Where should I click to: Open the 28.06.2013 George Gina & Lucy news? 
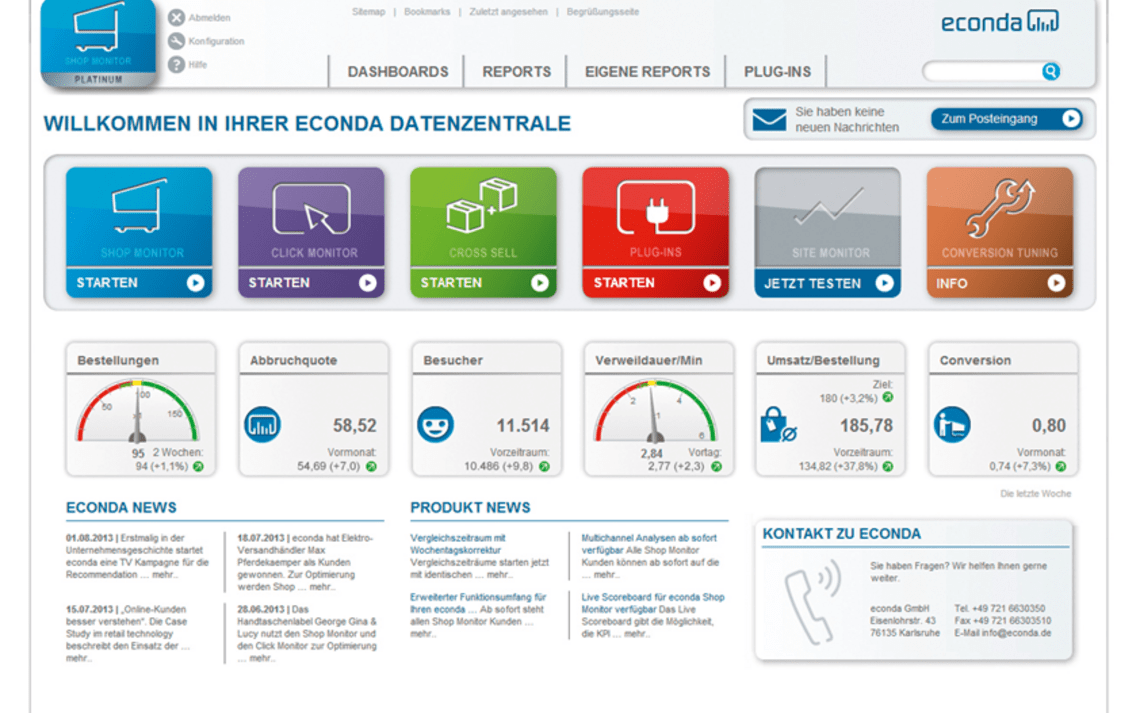point(307,634)
